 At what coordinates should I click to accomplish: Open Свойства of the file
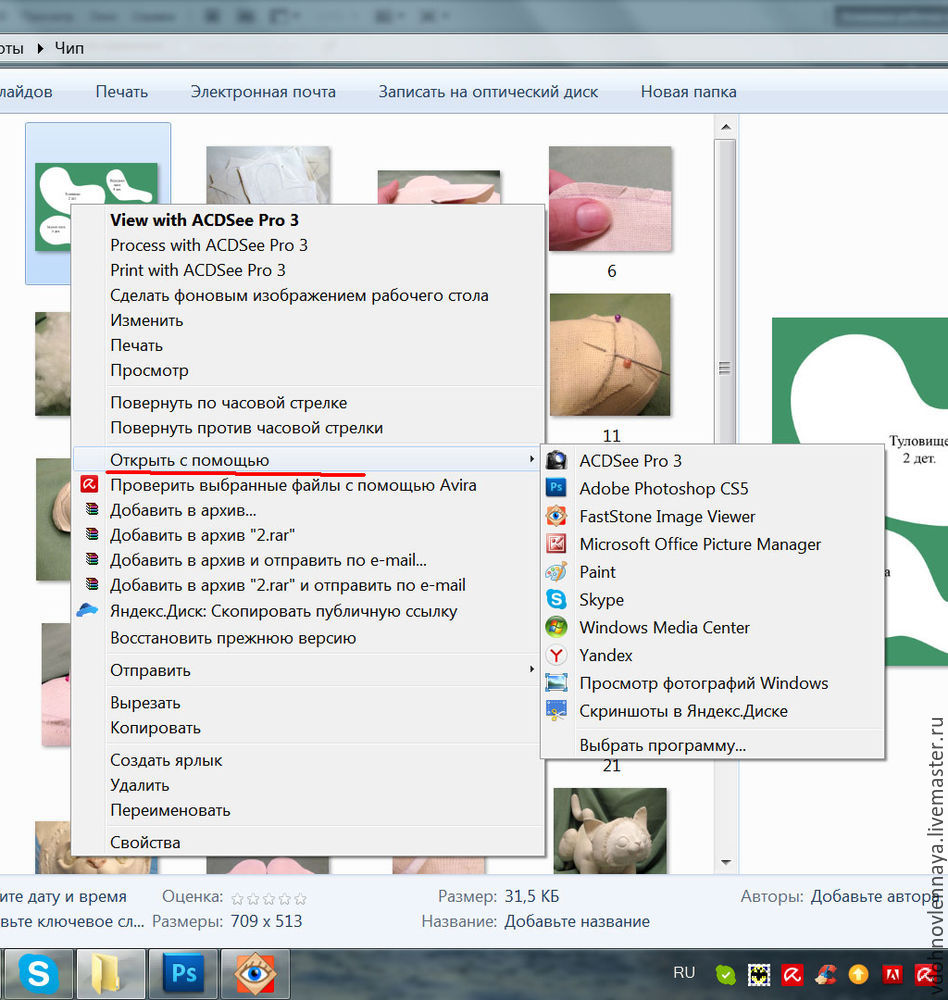pos(307,842)
